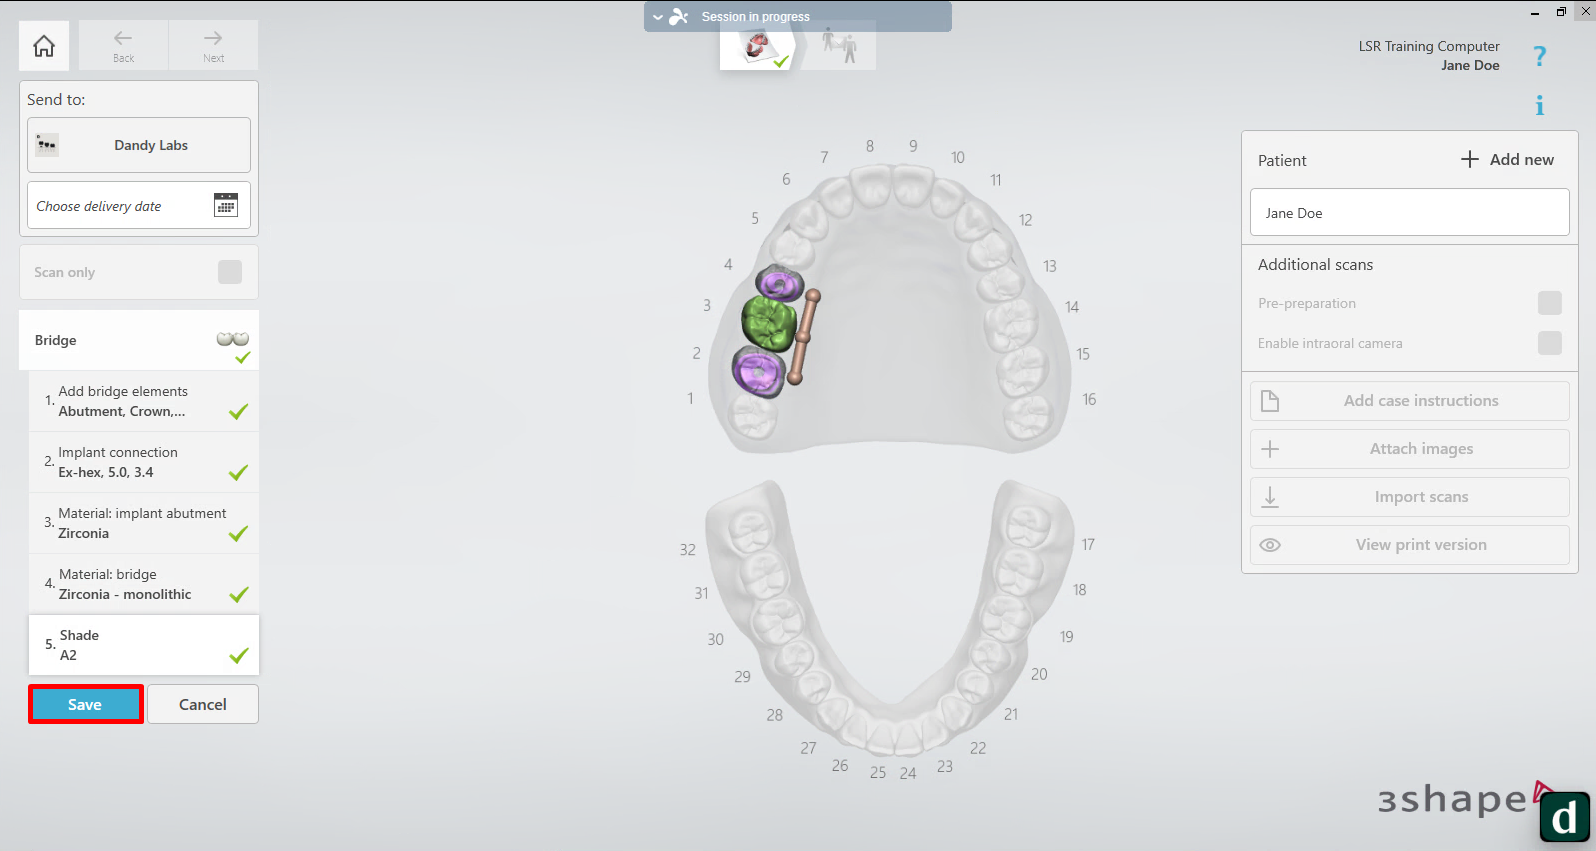Click the question mark help icon
Image resolution: width=1596 pixels, height=851 pixels.
point(1539,57)
